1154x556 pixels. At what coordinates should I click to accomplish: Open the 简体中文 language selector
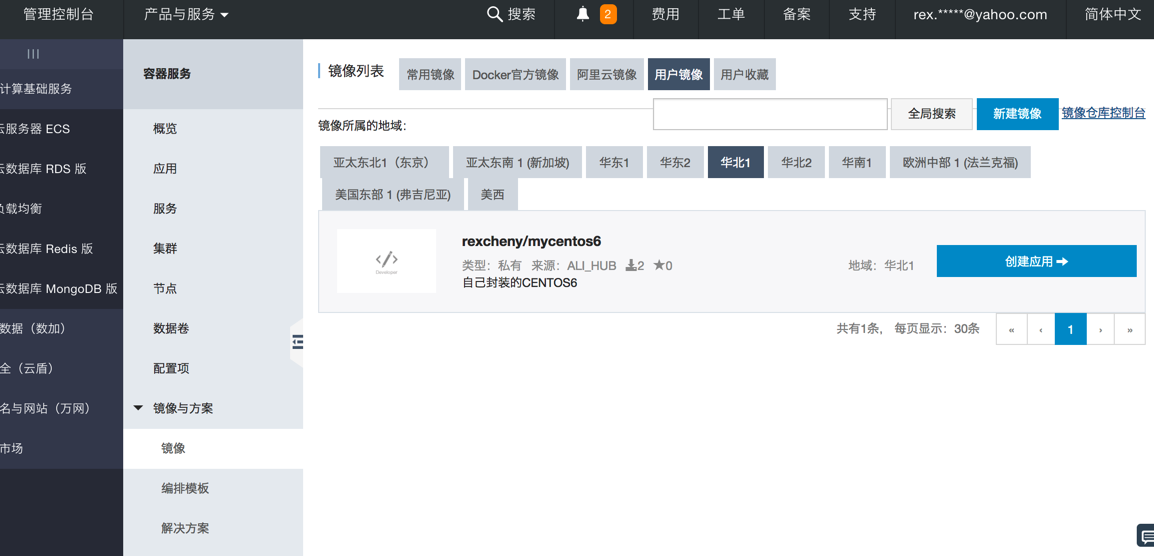tap(1112, 14)
